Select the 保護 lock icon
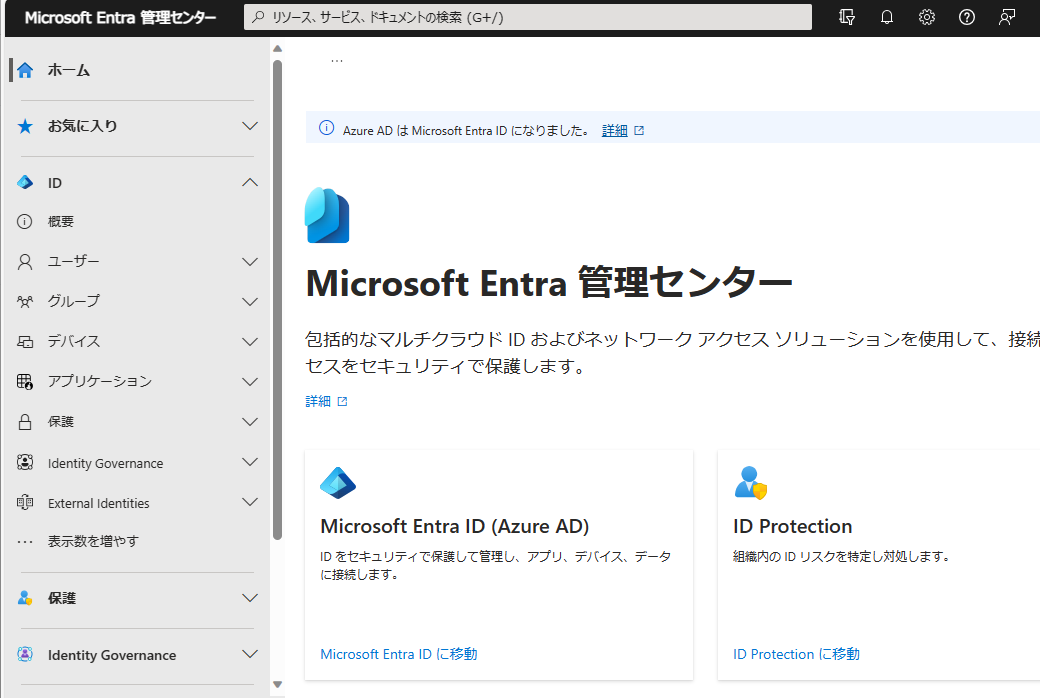Viewport: 1040px width, 698px height. (x=24, y=421)
